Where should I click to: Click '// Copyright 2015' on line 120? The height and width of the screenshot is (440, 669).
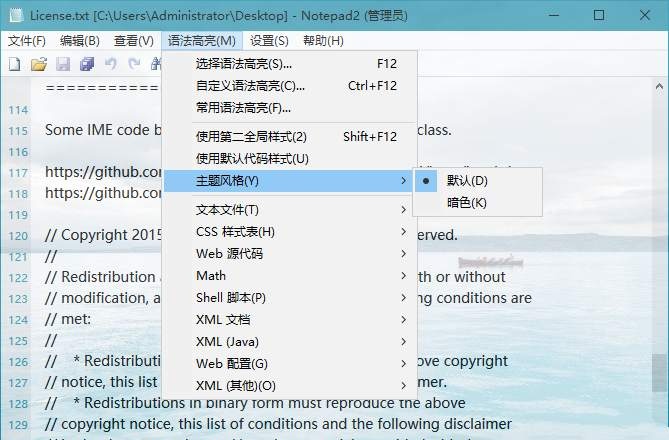(x=103, y=235)
